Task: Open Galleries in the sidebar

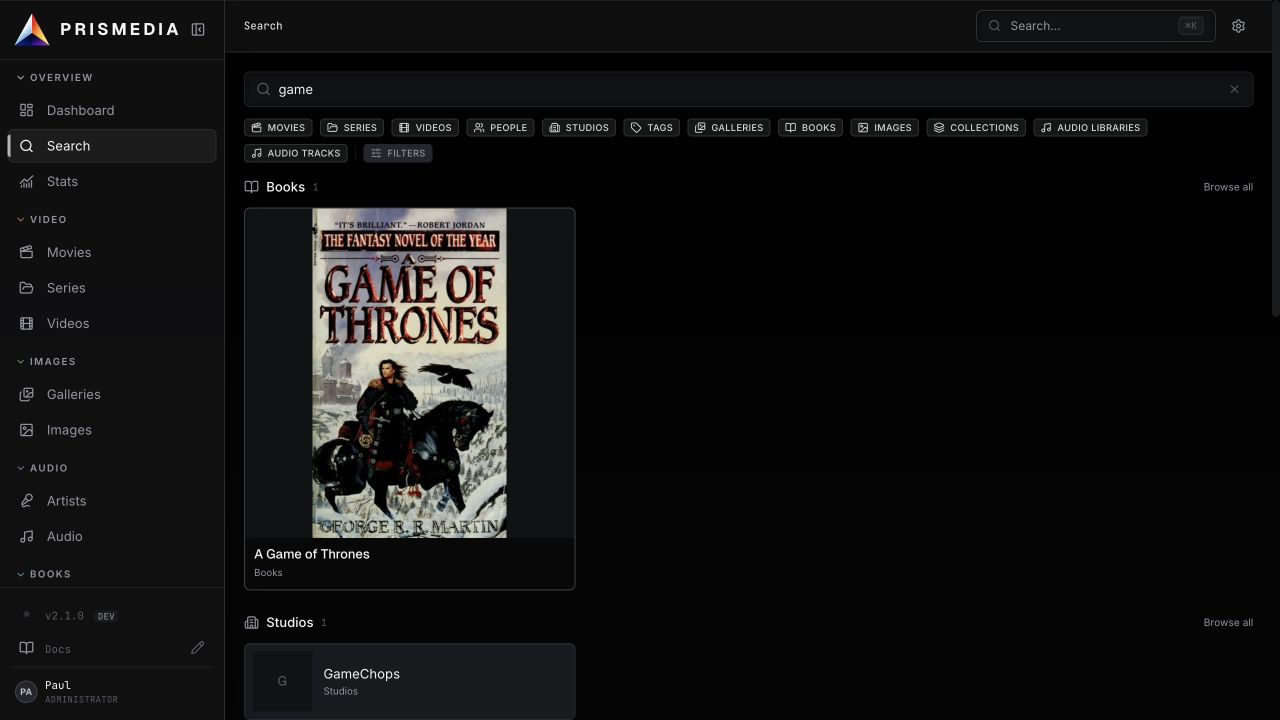Action: click(x=112, y=394)
